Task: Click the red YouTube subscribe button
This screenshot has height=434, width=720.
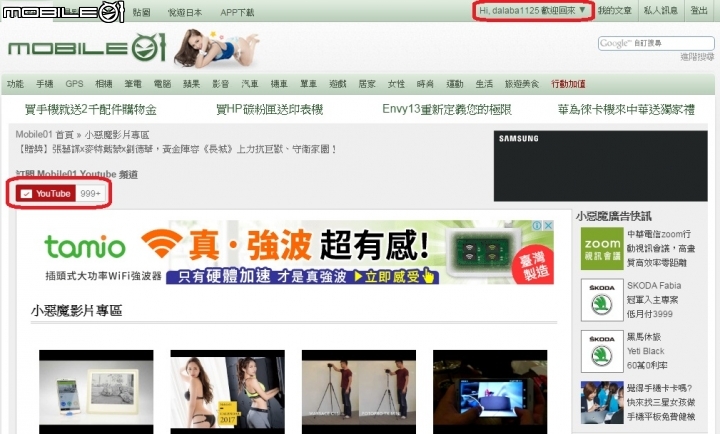Action: [45, 193]
